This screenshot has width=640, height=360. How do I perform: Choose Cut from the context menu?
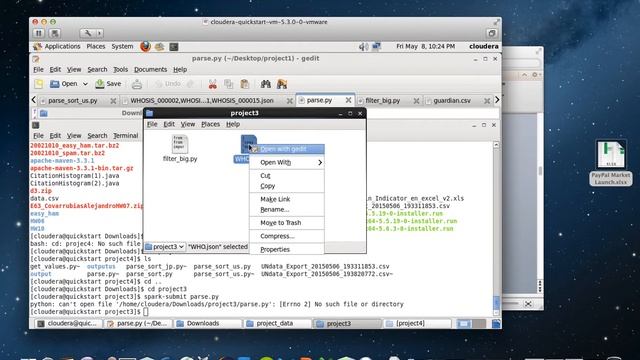click(287, 176)
